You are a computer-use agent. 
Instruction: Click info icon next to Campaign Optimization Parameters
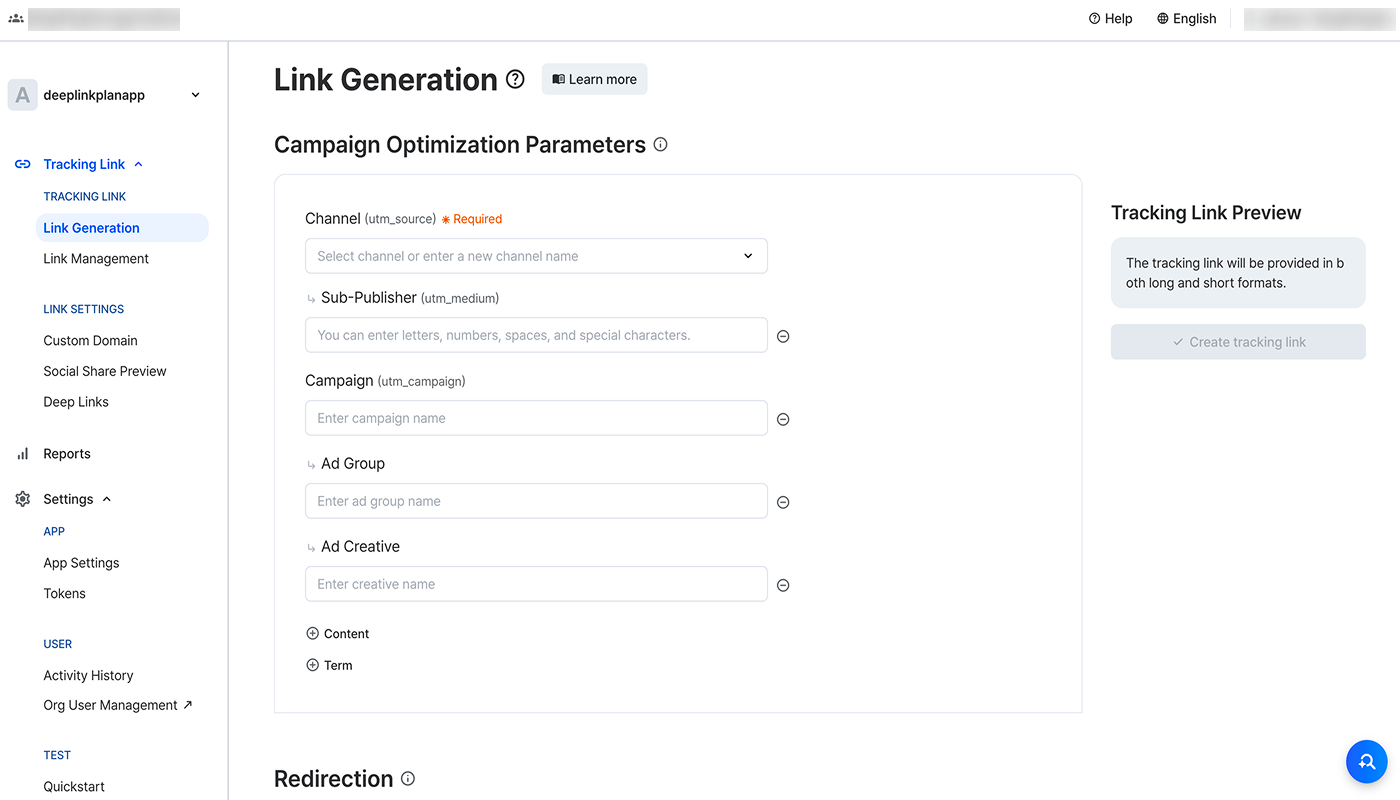tap(660, 144)
